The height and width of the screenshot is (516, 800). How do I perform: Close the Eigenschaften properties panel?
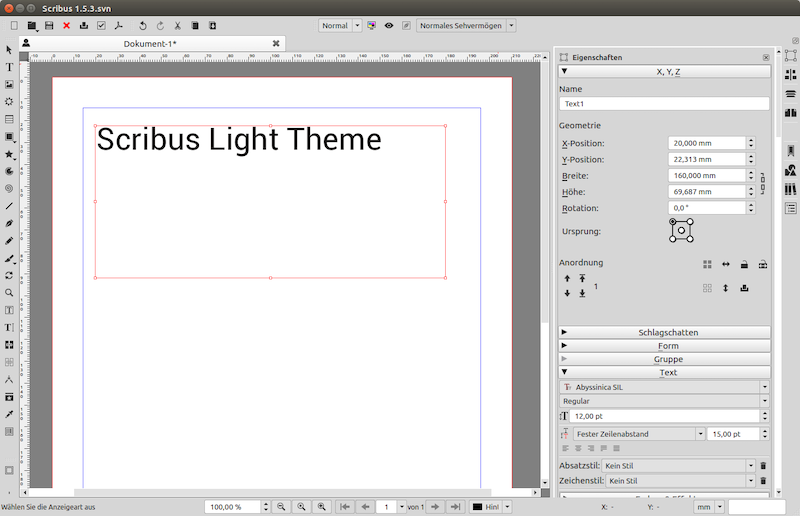[766, 58]
